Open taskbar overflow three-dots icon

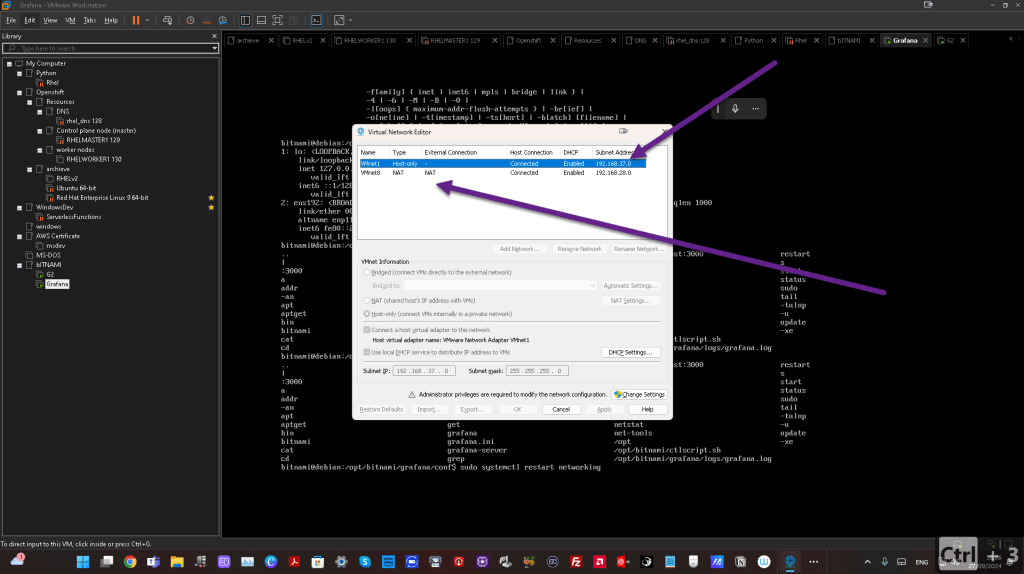point(813,562)
